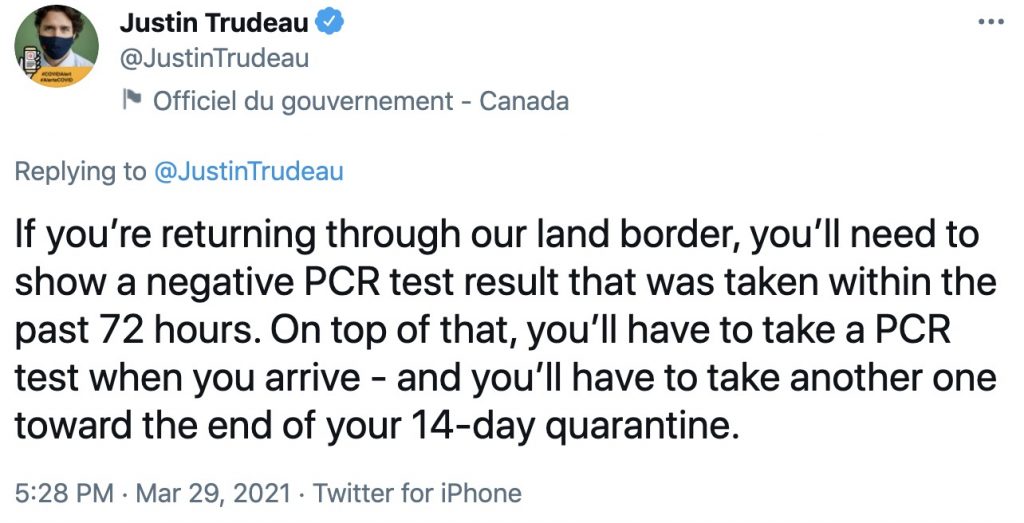The image size is (1024, 523).
Task: Click the @JustinTrudeau handle under the name
Action: click(x=214, y=59)
